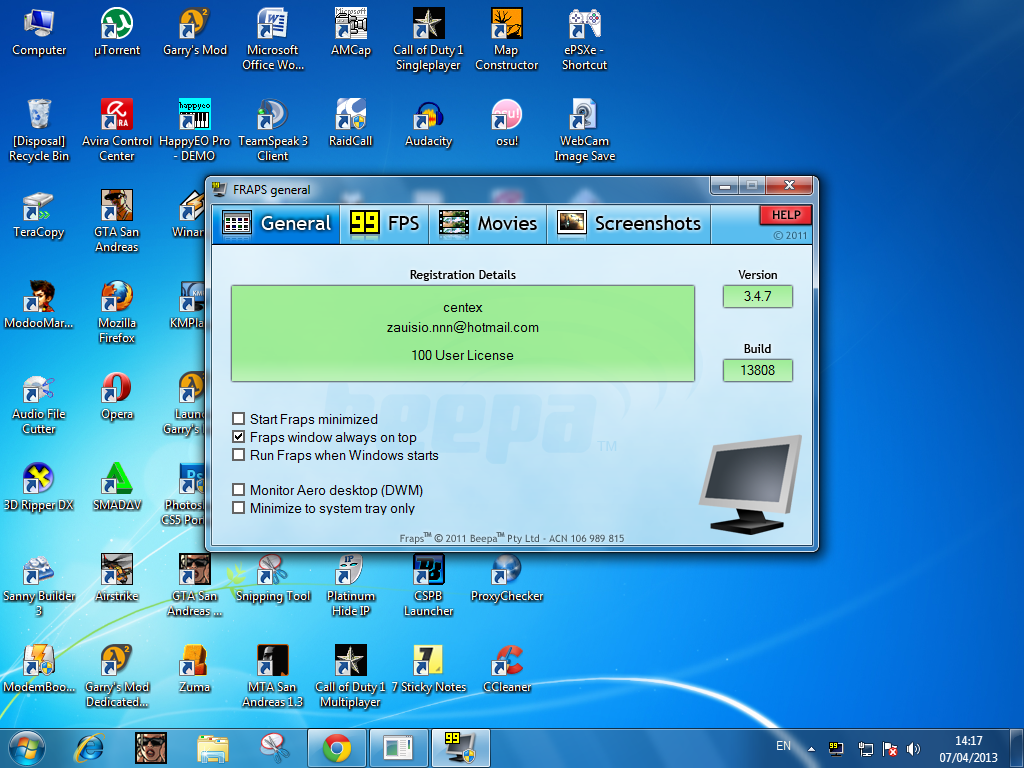
Task: Launch Google Chrome from the taskbar
Action: tap(337, 747)
